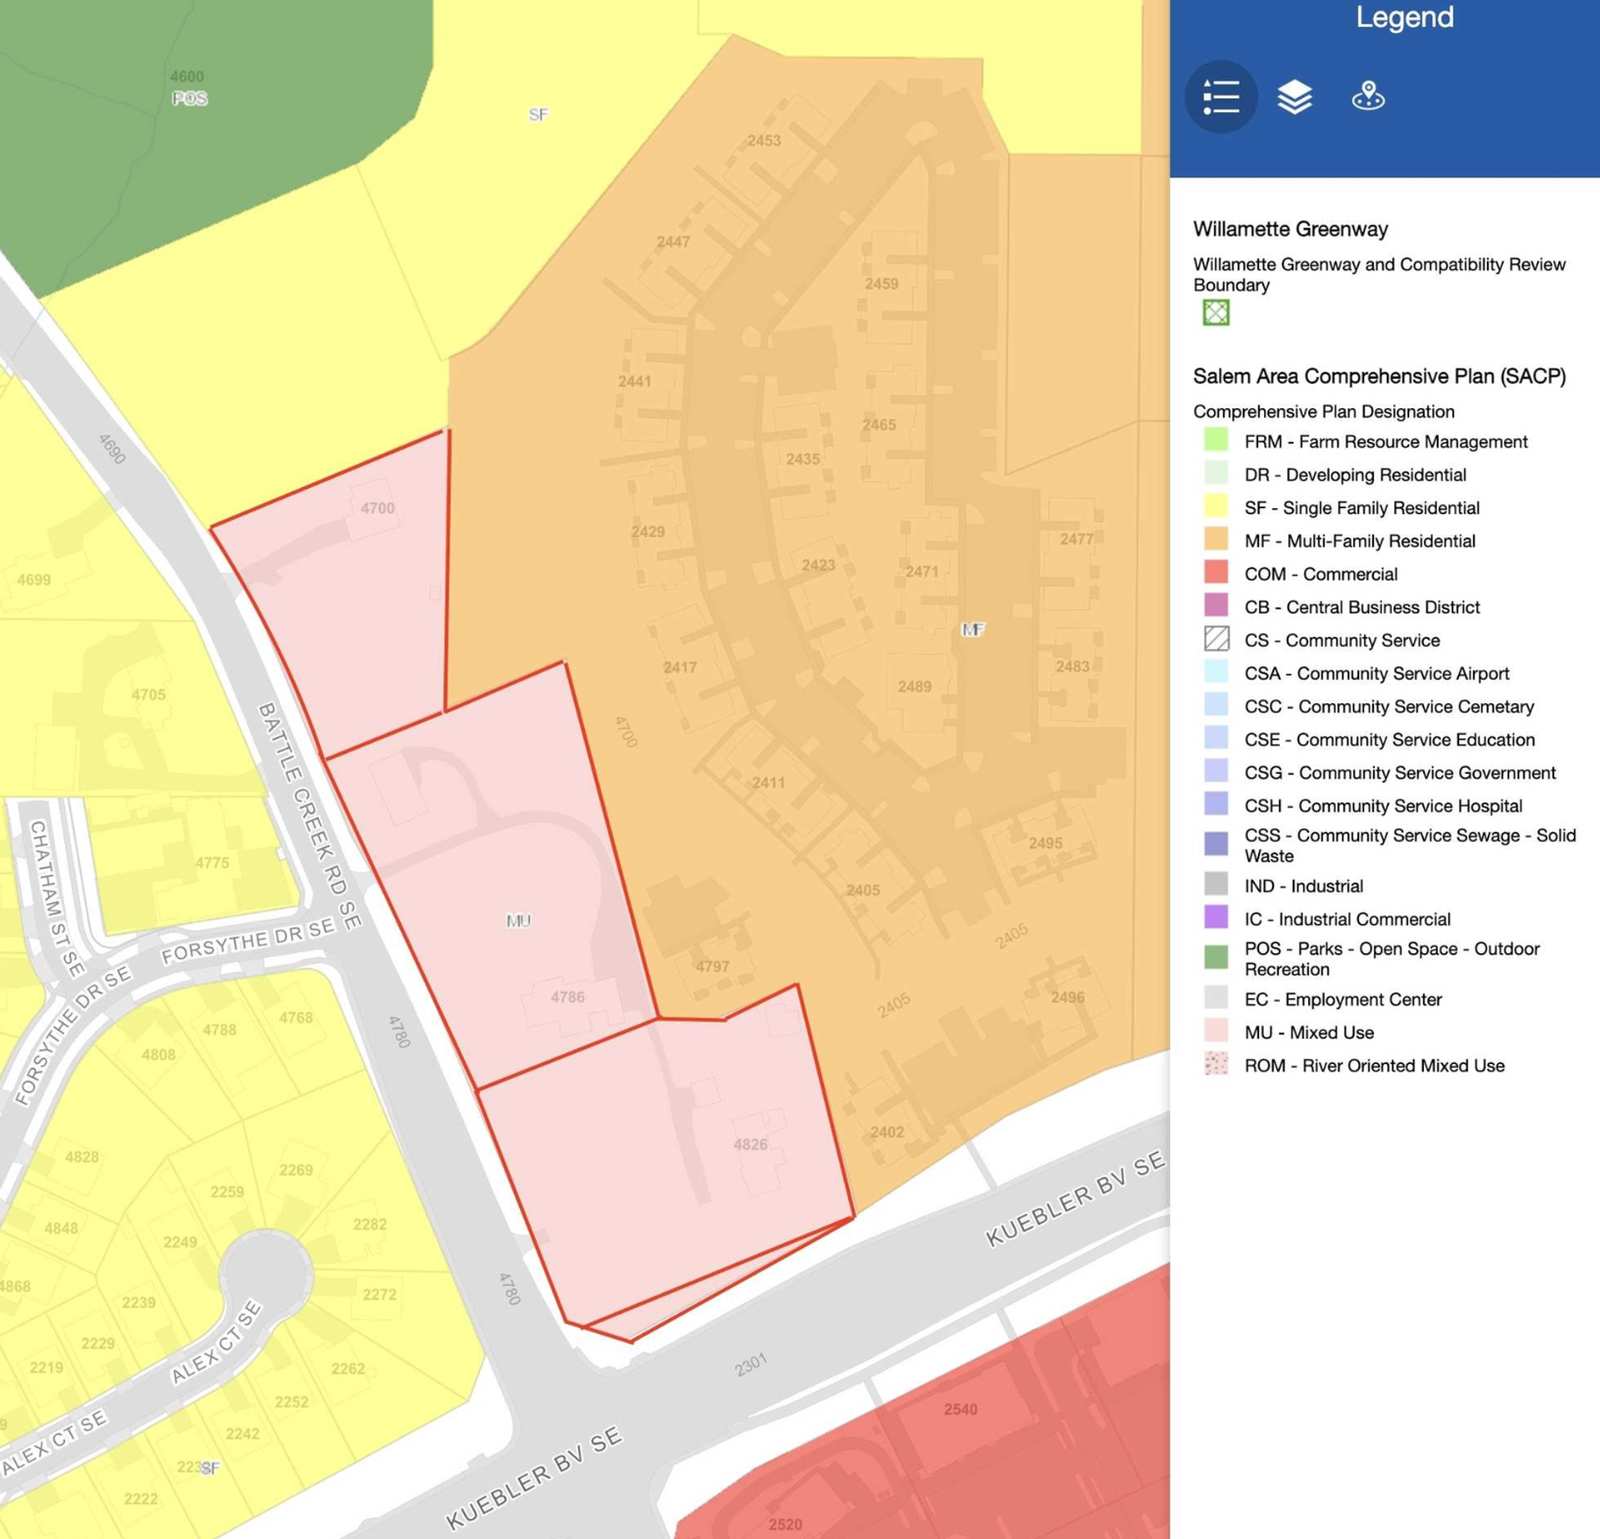This screenshot has height=1539, width=1600.
Task: Select parcel 4826 near Kuebler Blvd
Action: click(x=750, y=1144)
